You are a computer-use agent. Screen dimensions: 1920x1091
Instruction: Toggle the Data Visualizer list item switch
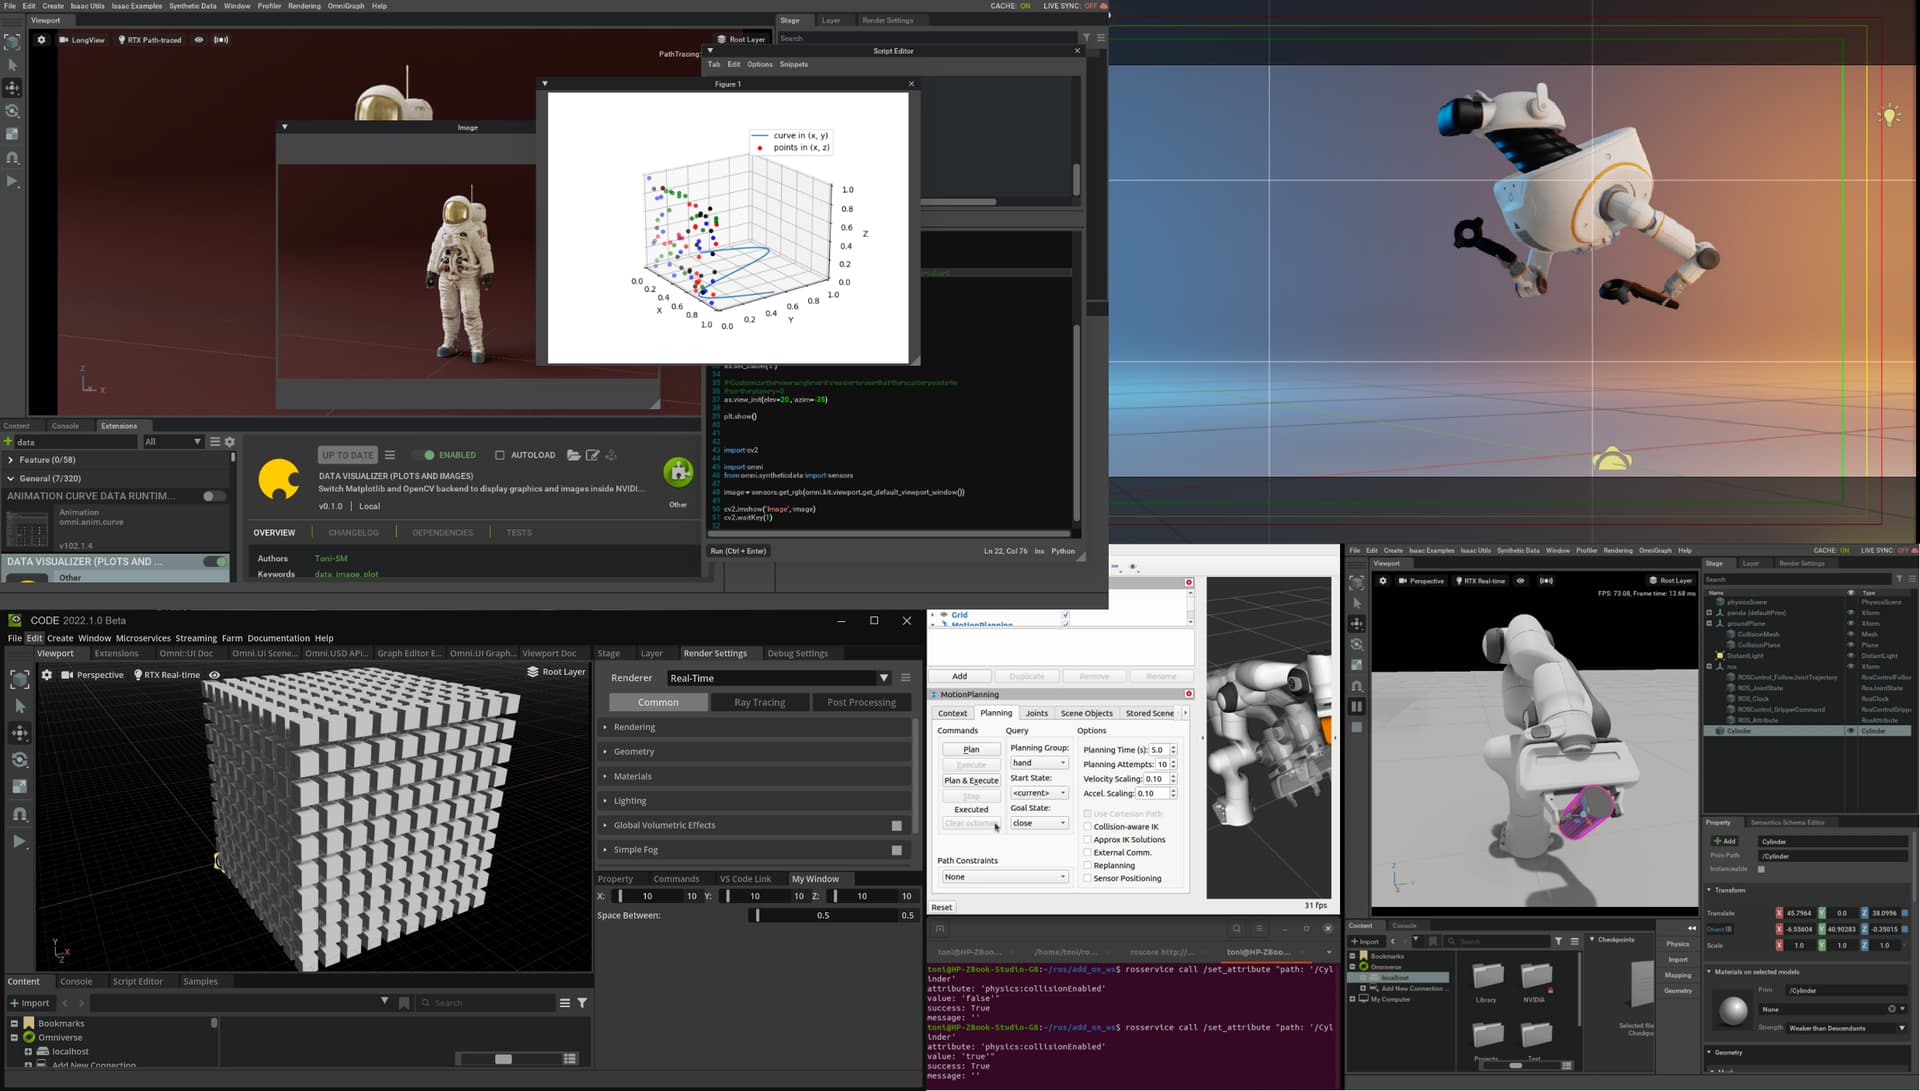(214, 562)
